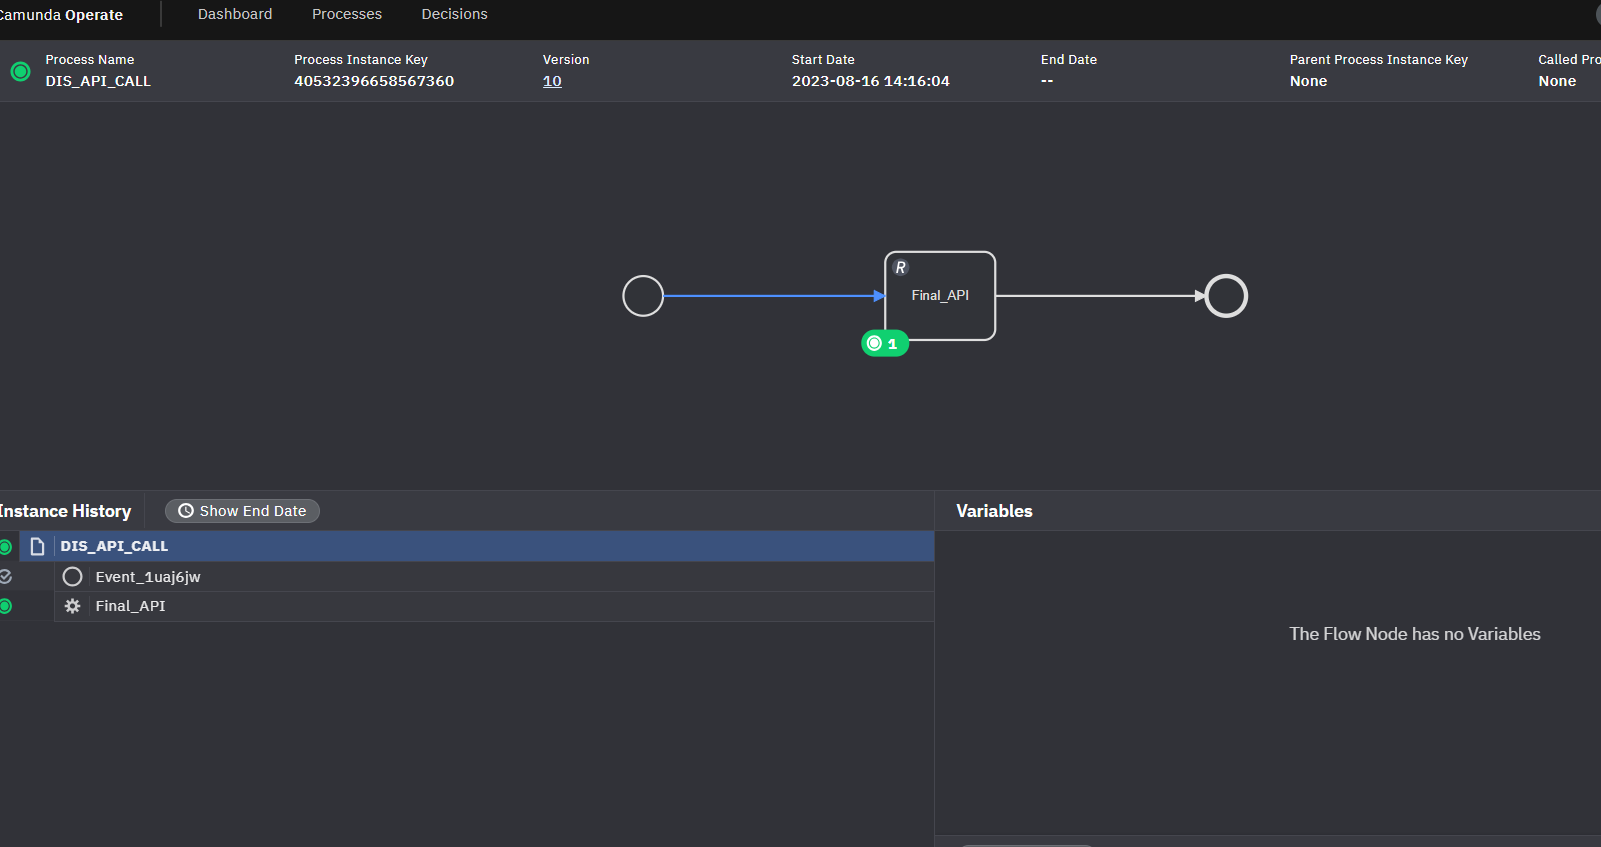This screenshot has width=1601, height=847.
Task: Go to the Processes tab
Action: click(x=347, y=14)
